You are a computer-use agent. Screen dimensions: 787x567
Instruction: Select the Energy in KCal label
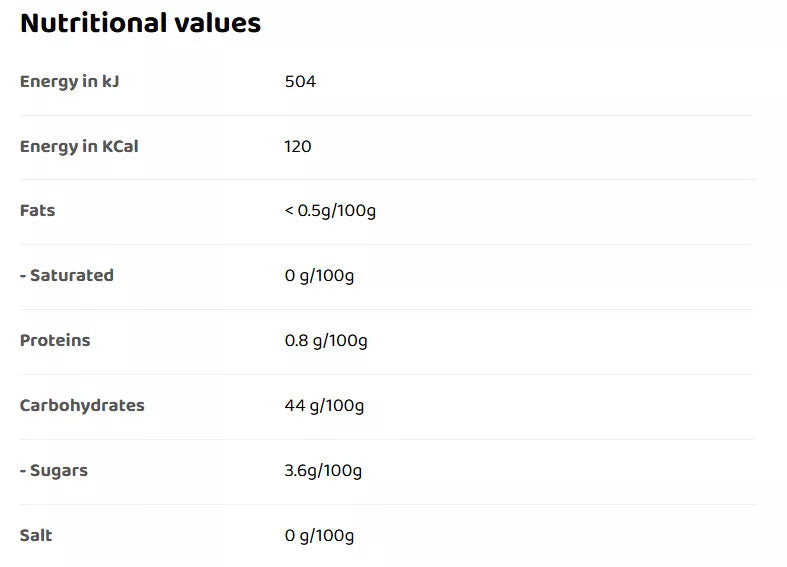(79, 146)
